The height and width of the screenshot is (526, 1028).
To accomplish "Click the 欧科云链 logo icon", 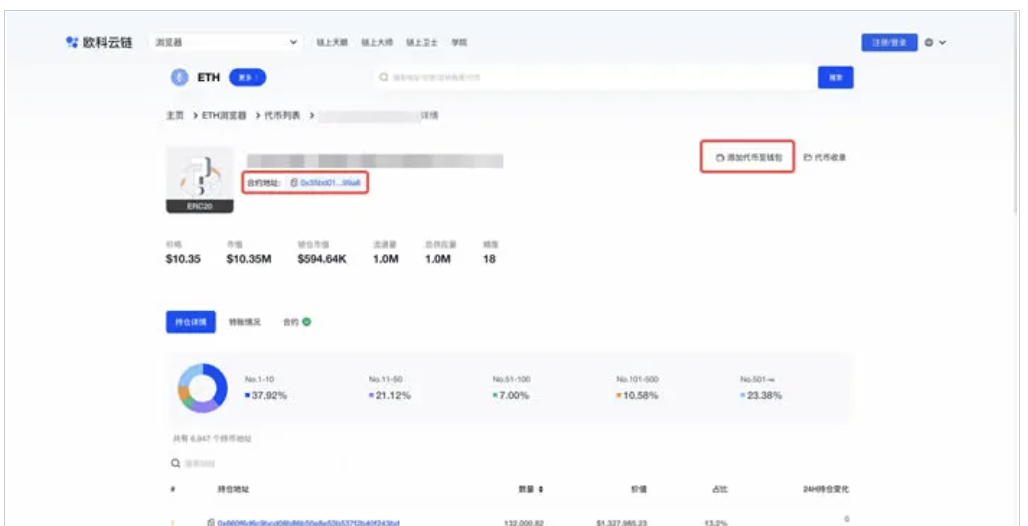I will [71, 43].
